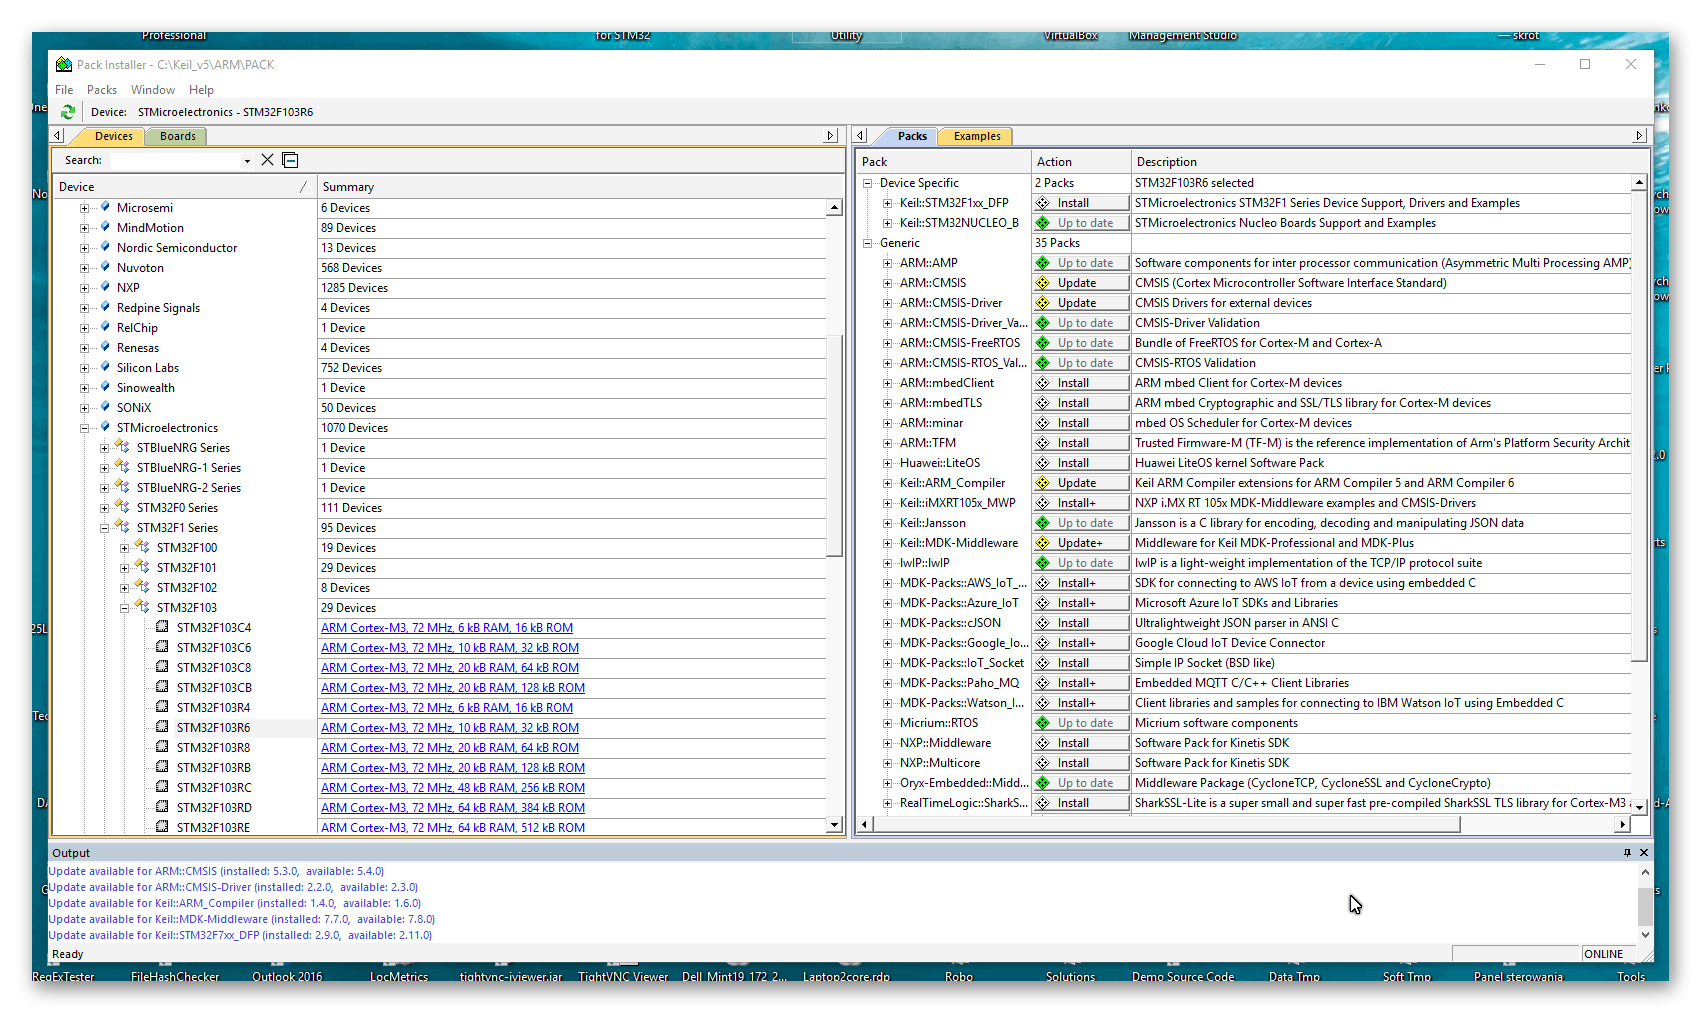Open STM32F103R6 summary link

coord(450,728)
